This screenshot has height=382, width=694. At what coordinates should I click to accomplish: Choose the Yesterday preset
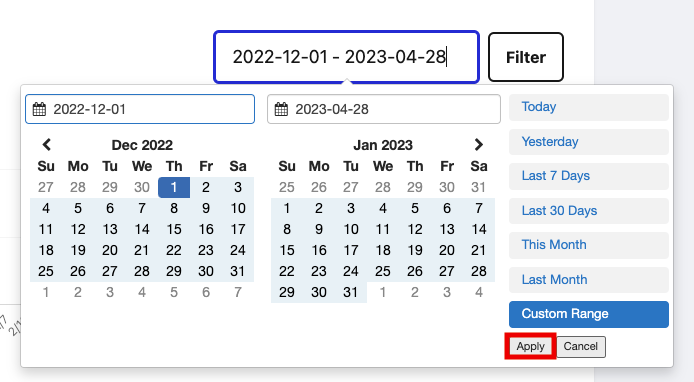(589, 142)
